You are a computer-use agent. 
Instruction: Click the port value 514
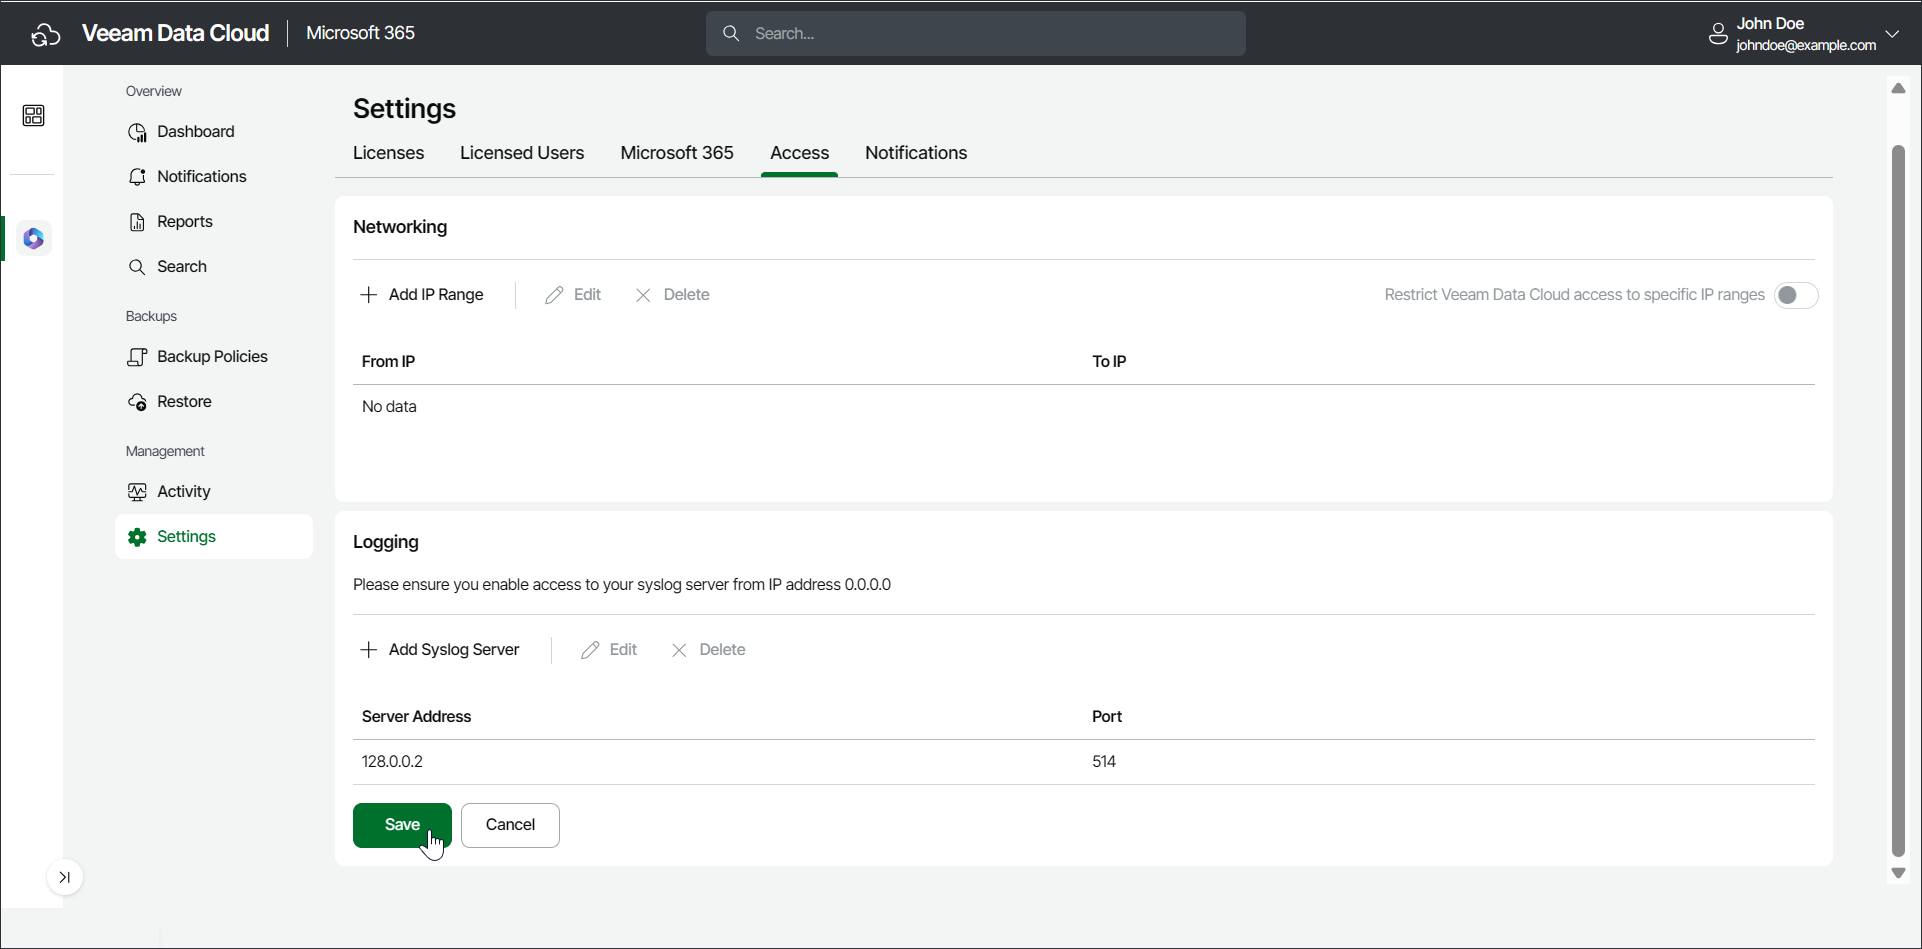[x=1104, y=762]
